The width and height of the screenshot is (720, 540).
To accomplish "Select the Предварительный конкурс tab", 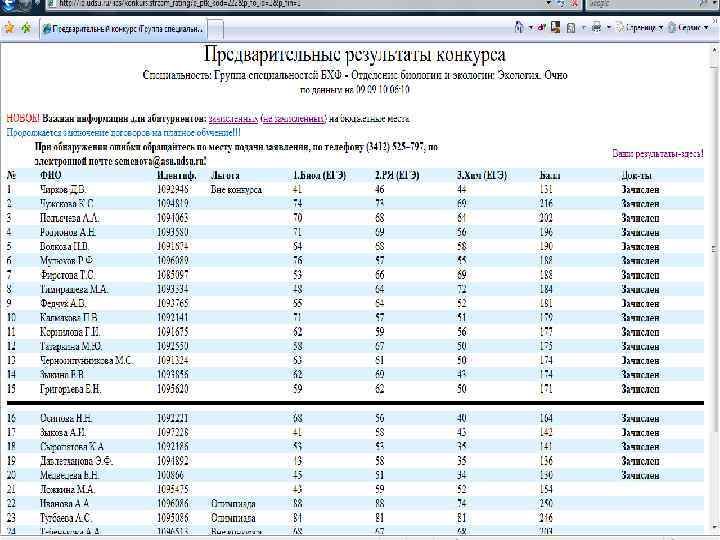I will (124, 29).
